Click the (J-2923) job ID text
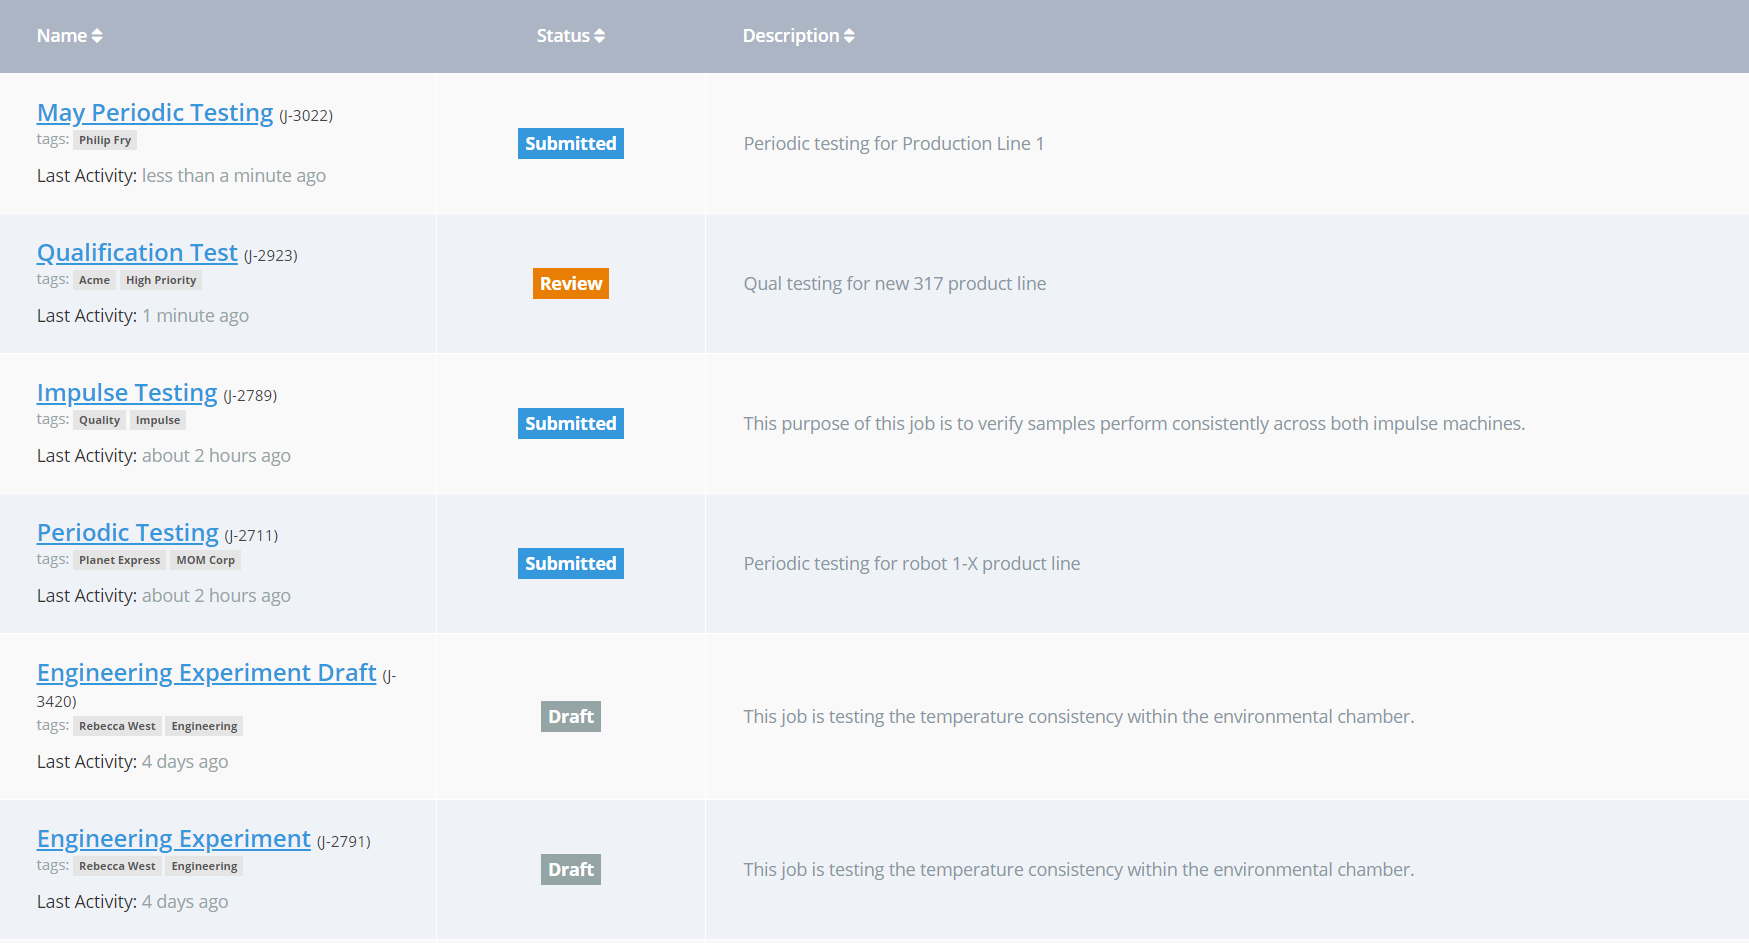Viewport: 1749px width, 943px height. pos(271,256)
